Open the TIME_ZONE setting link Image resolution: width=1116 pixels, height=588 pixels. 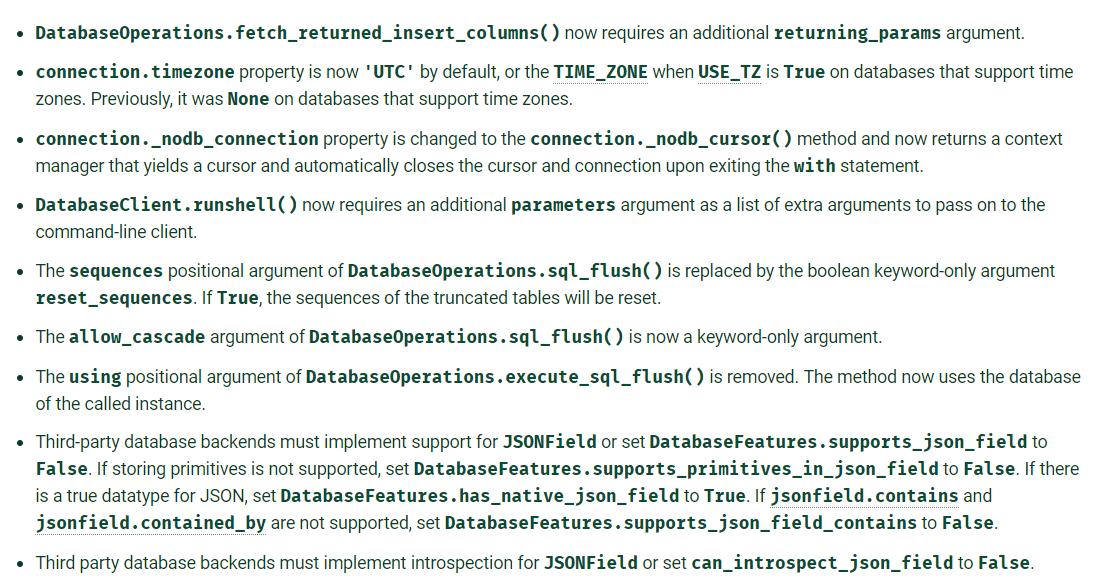tap(600, 73)
